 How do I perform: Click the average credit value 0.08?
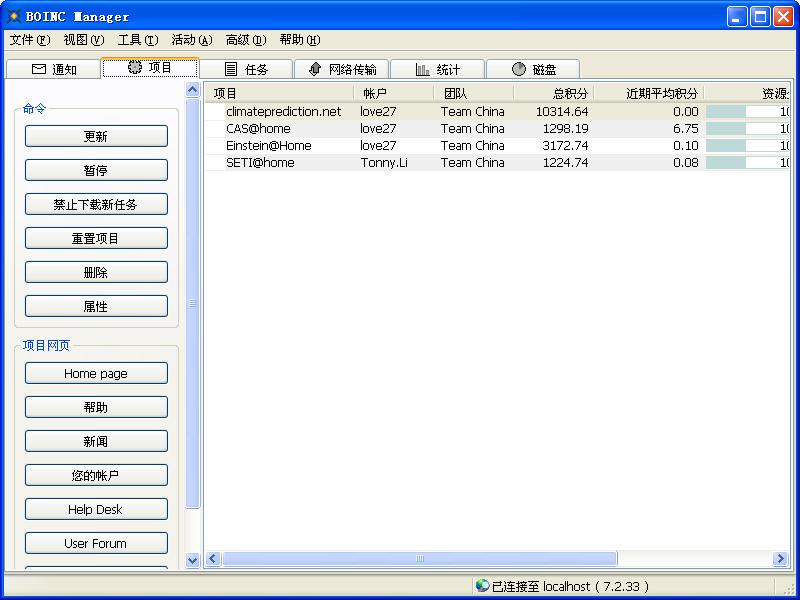[x=686, y=163]
